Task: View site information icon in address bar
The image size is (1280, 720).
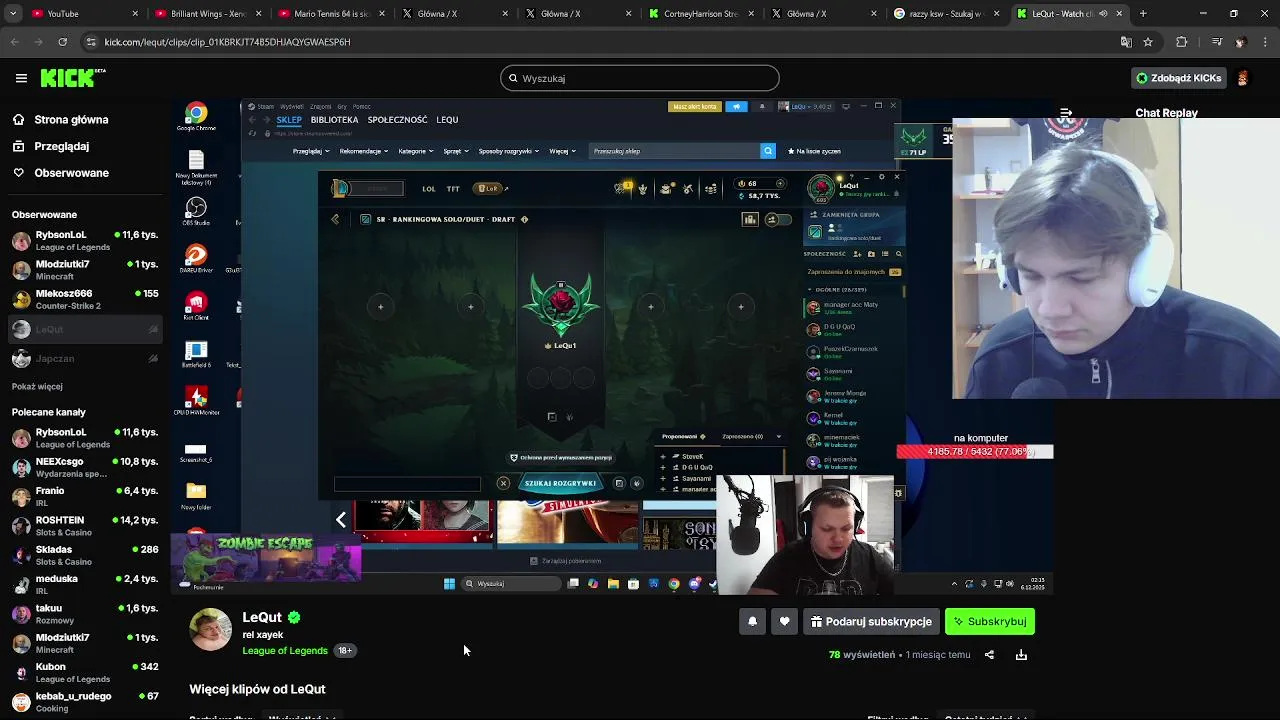Action: 91,42
